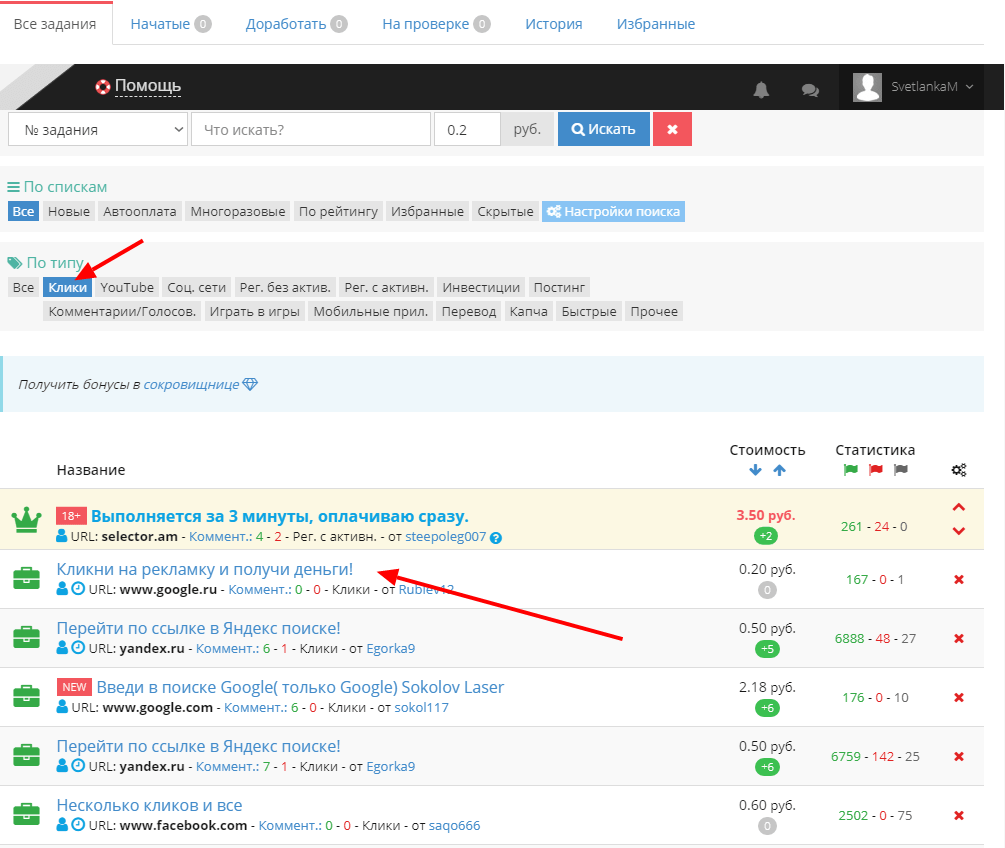Open list settings gears icon
The height and width of the screenshot is (848, 1005).
(959, 470)
